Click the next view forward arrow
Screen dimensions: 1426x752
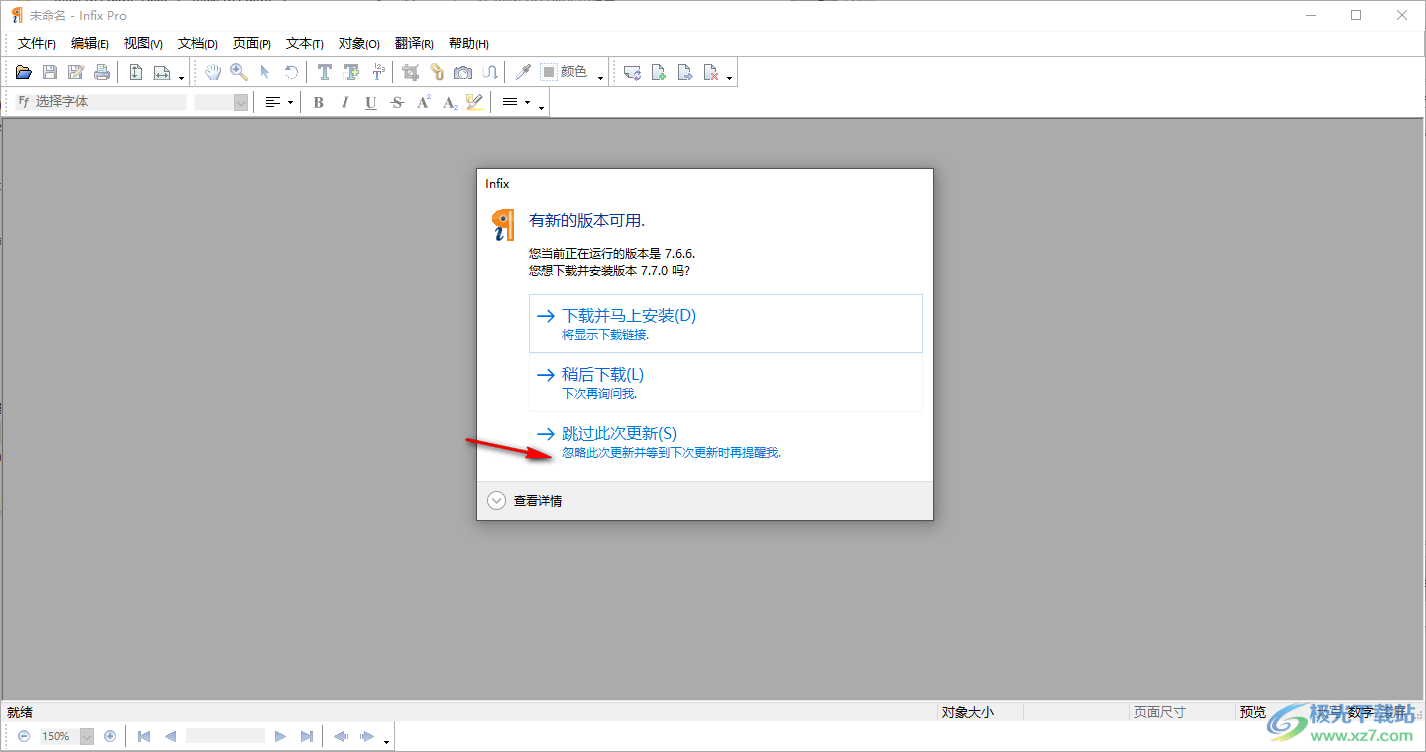point(367,736)
